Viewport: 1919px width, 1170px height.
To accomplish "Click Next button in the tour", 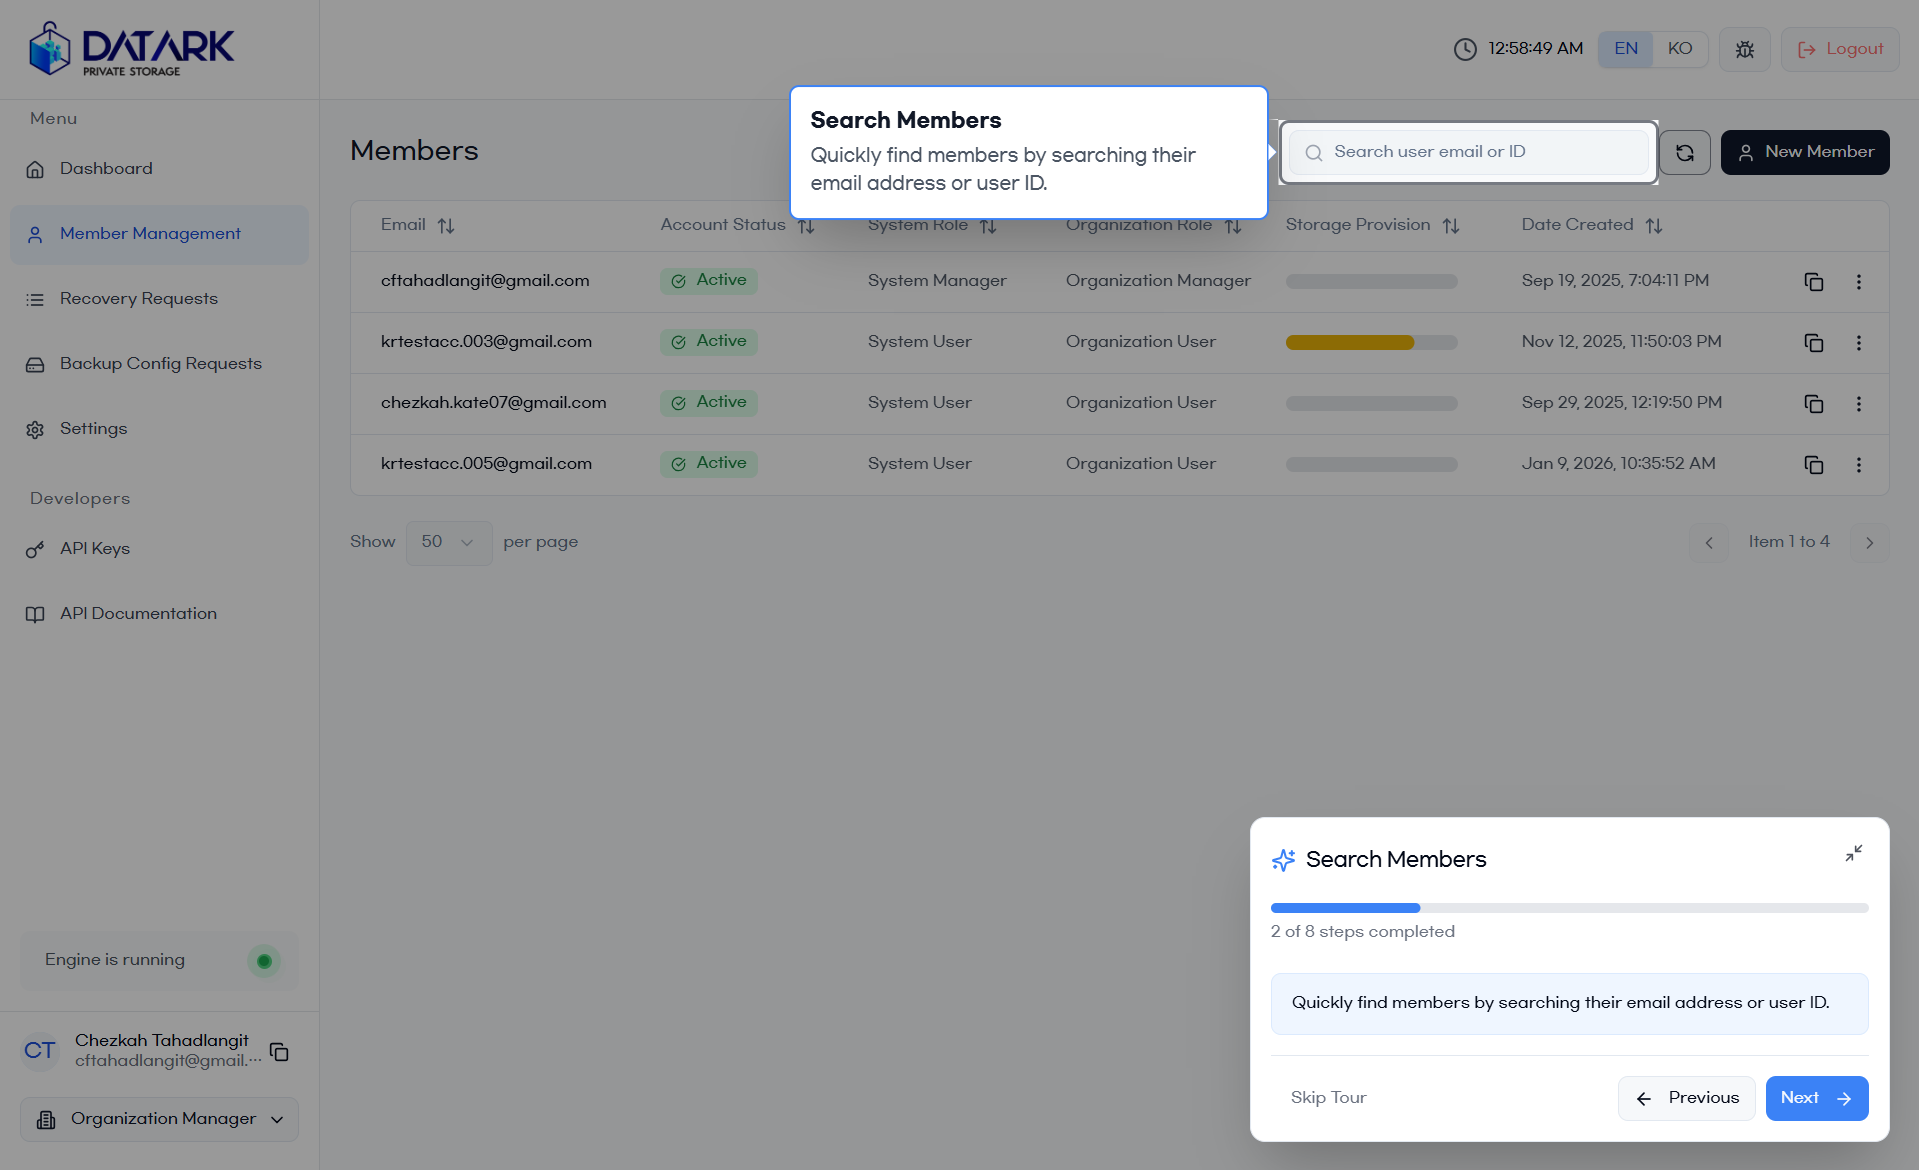I will pyautogui.click(x=1816, y=1098).
